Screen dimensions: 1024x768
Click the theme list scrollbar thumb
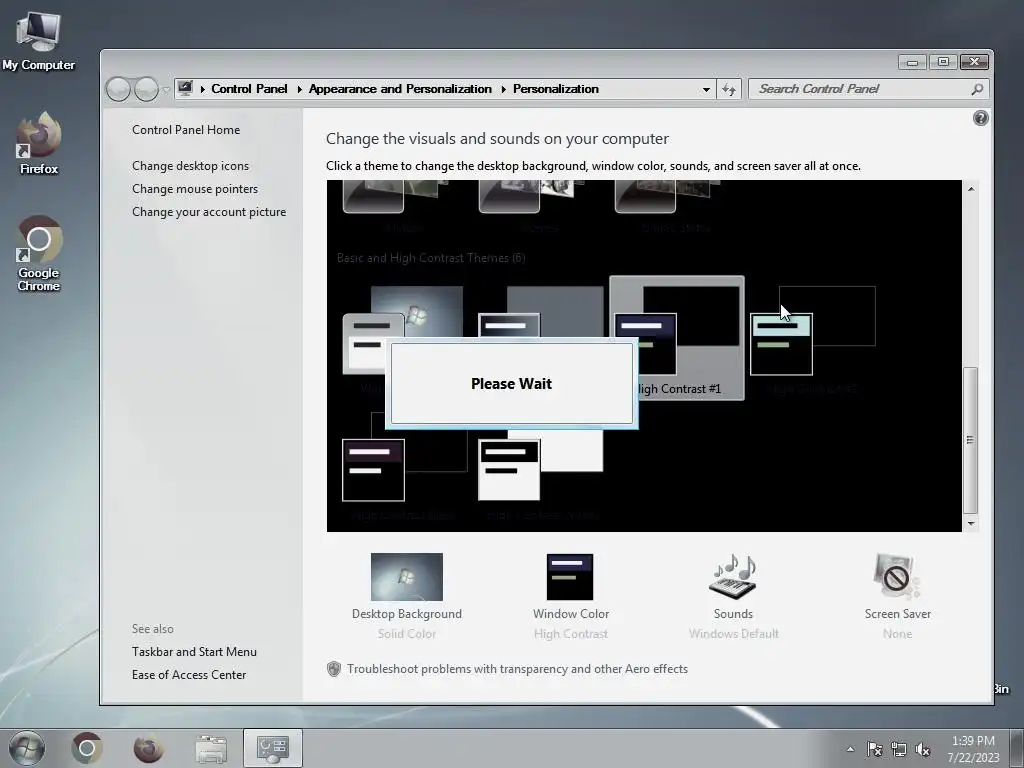pos(970,440)
